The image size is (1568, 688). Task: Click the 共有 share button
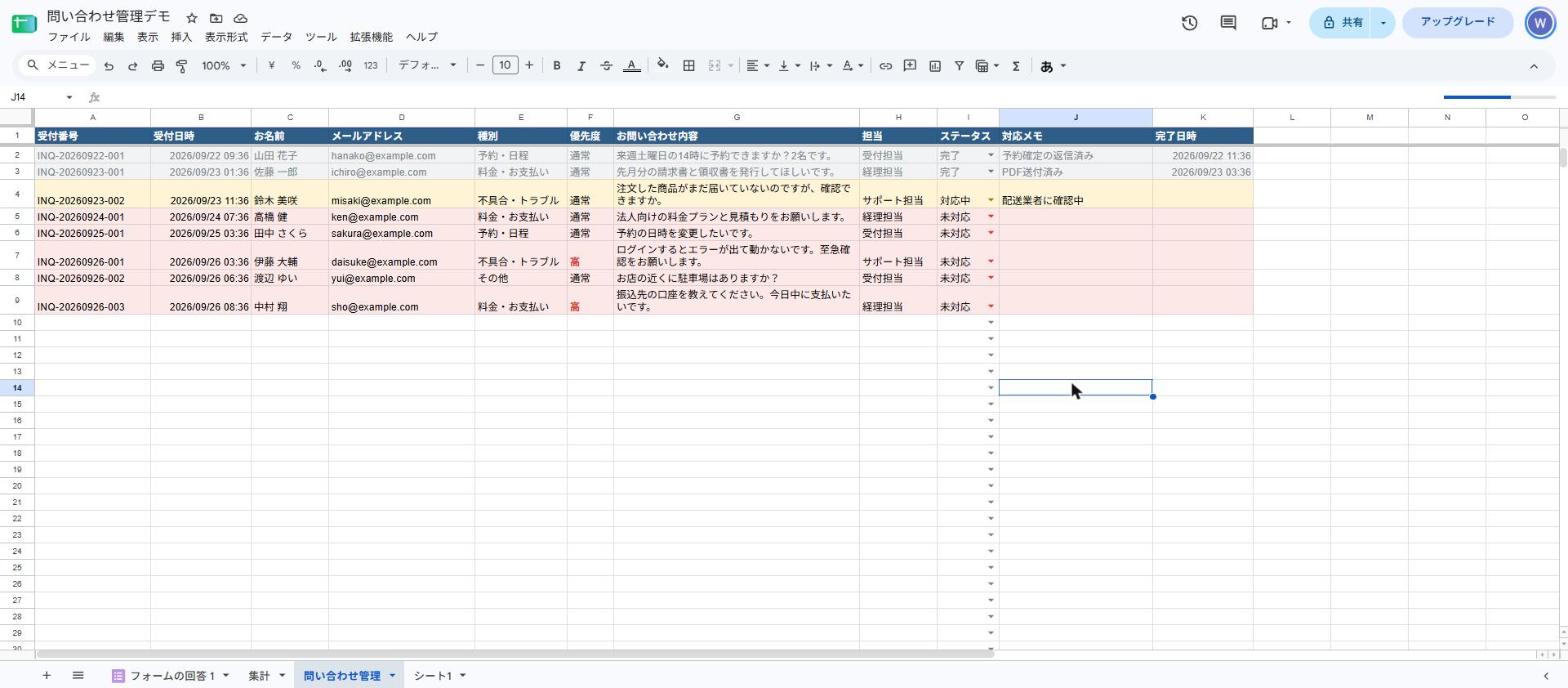pos(1341,22)
